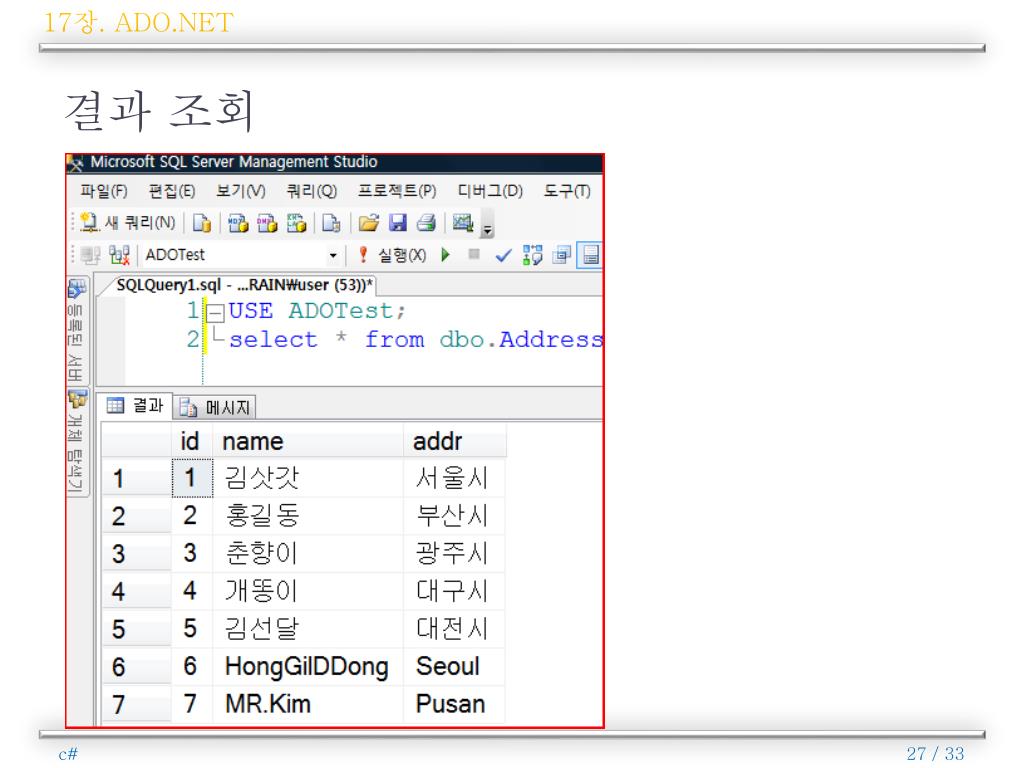Screen dimensions: 1024x768
Task: Click the addr cell 대전시
Action: (455, 629)
